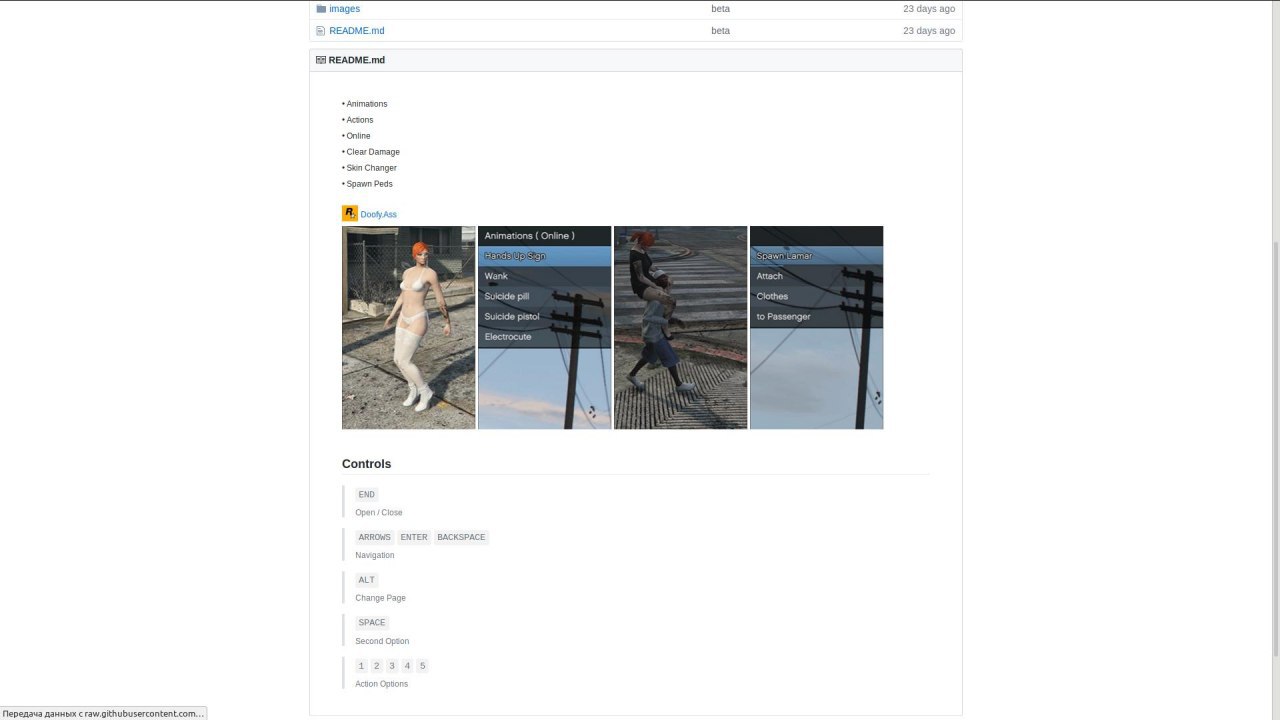Viewport: 1280px width, 720px height.
Task: Click the beta commit message for images
Action: [x=720, y=9]
